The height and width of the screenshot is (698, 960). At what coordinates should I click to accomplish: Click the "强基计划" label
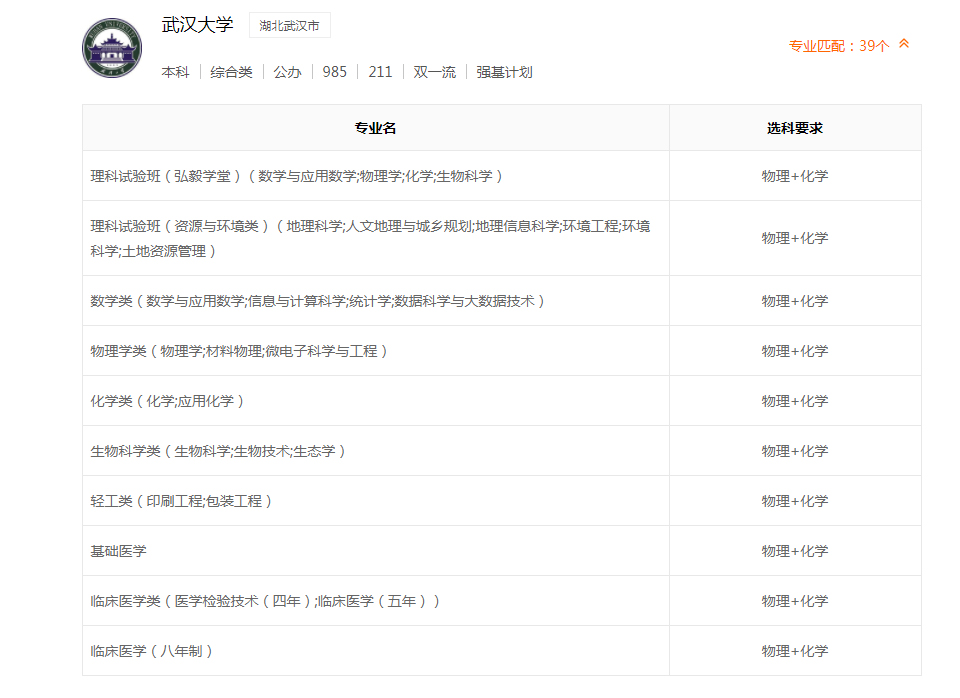pos(504,72)
